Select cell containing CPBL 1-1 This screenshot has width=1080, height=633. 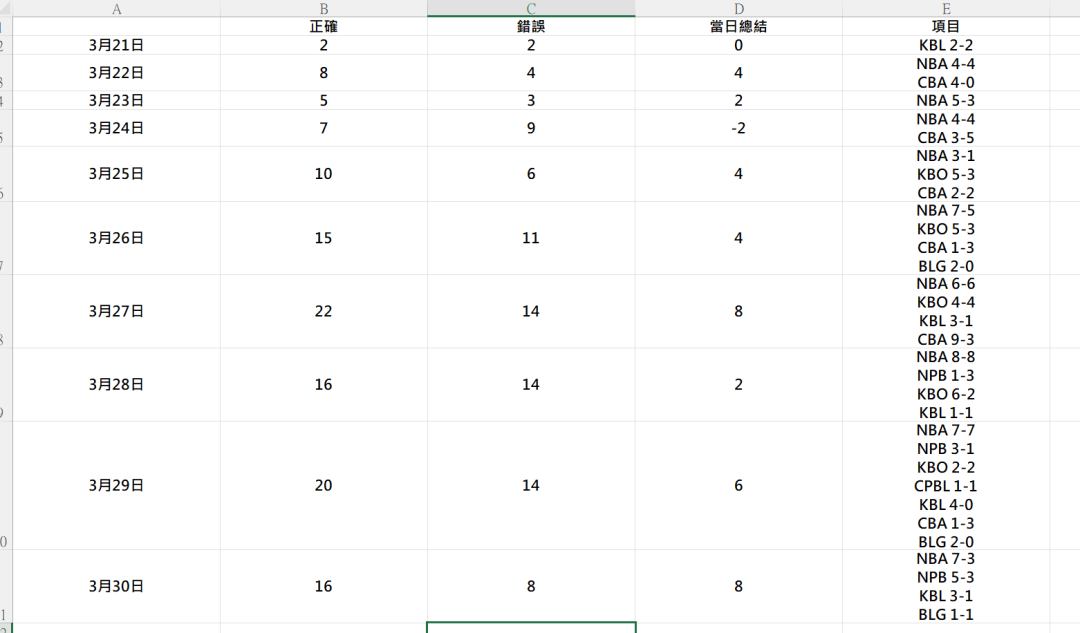click(946, 486)
